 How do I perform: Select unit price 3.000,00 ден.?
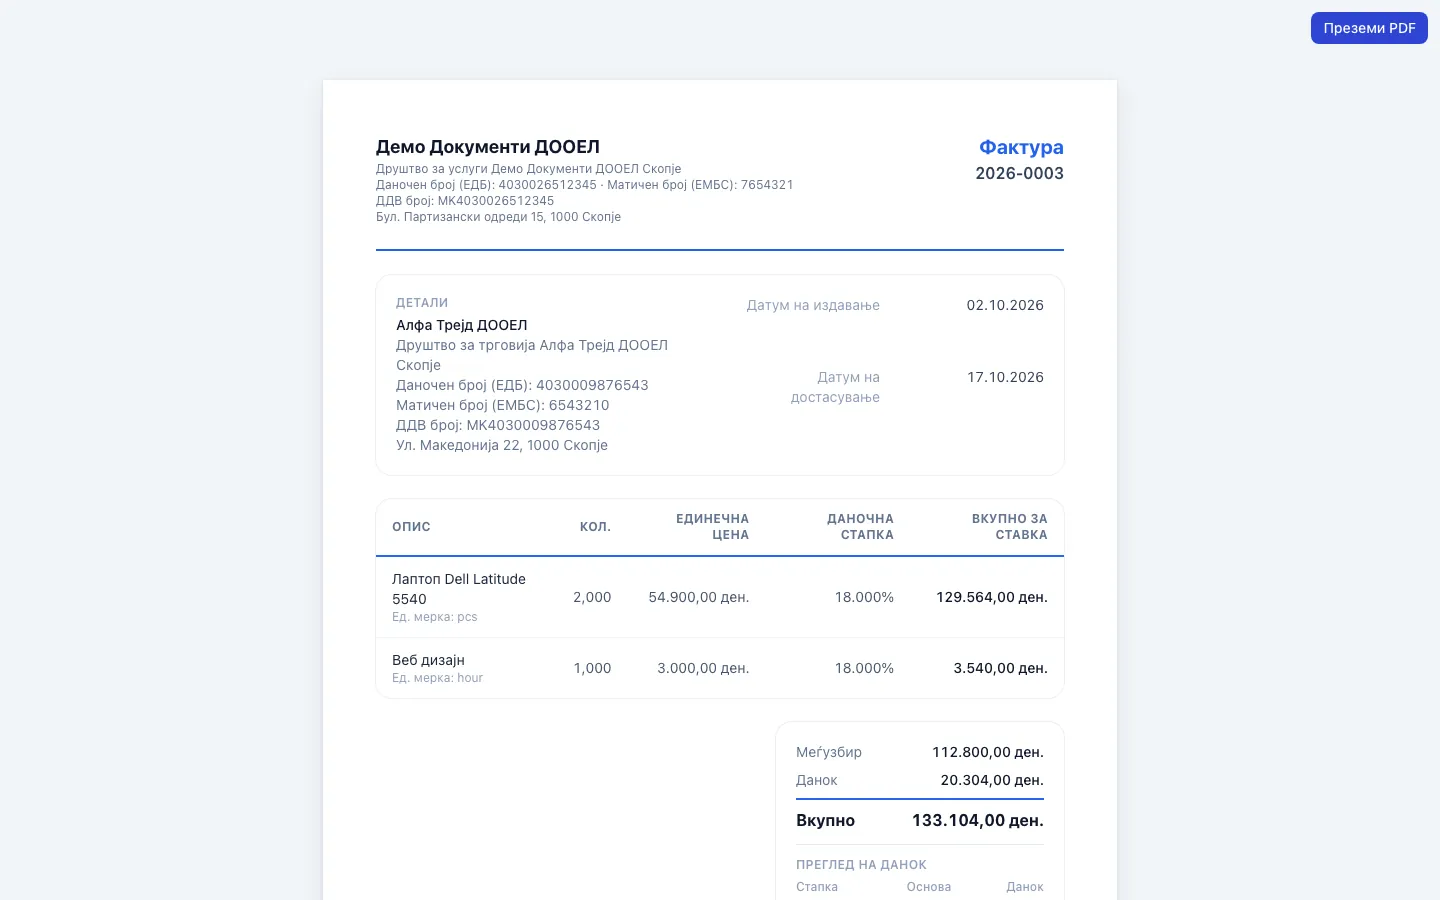[x=703, y=668]
